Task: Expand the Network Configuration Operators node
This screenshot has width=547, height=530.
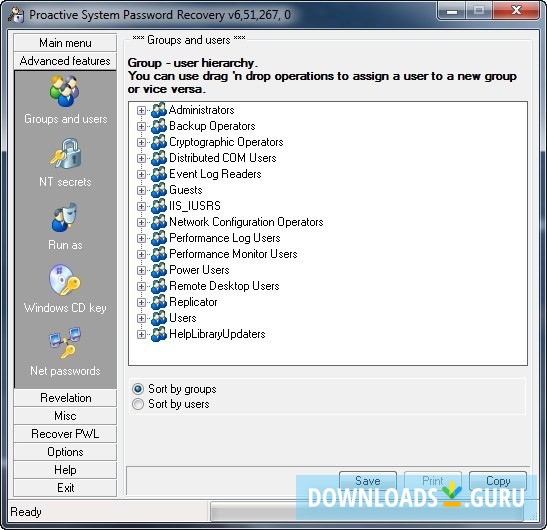Action: (x=141, y=222)
